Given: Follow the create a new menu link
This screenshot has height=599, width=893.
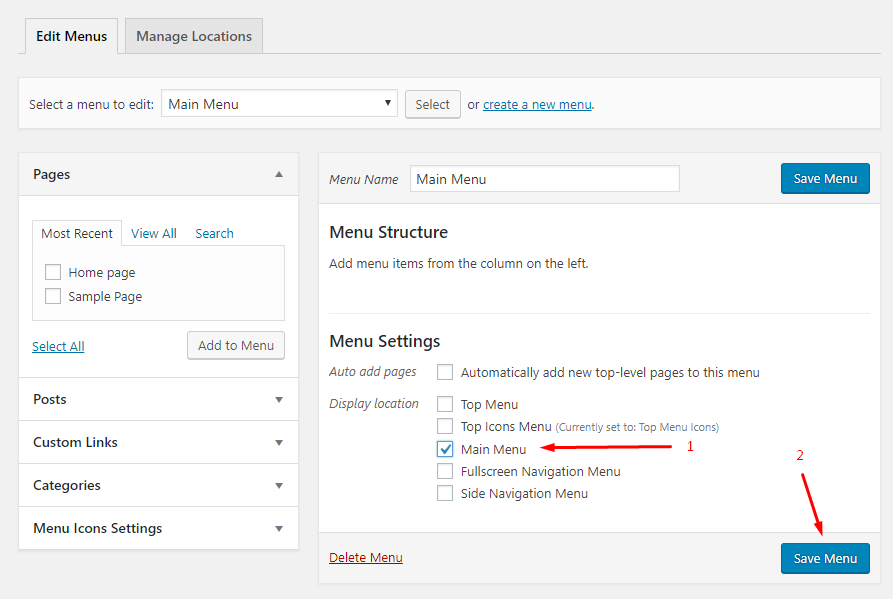Looking at the screenshot, I should [x=537, y=105].
